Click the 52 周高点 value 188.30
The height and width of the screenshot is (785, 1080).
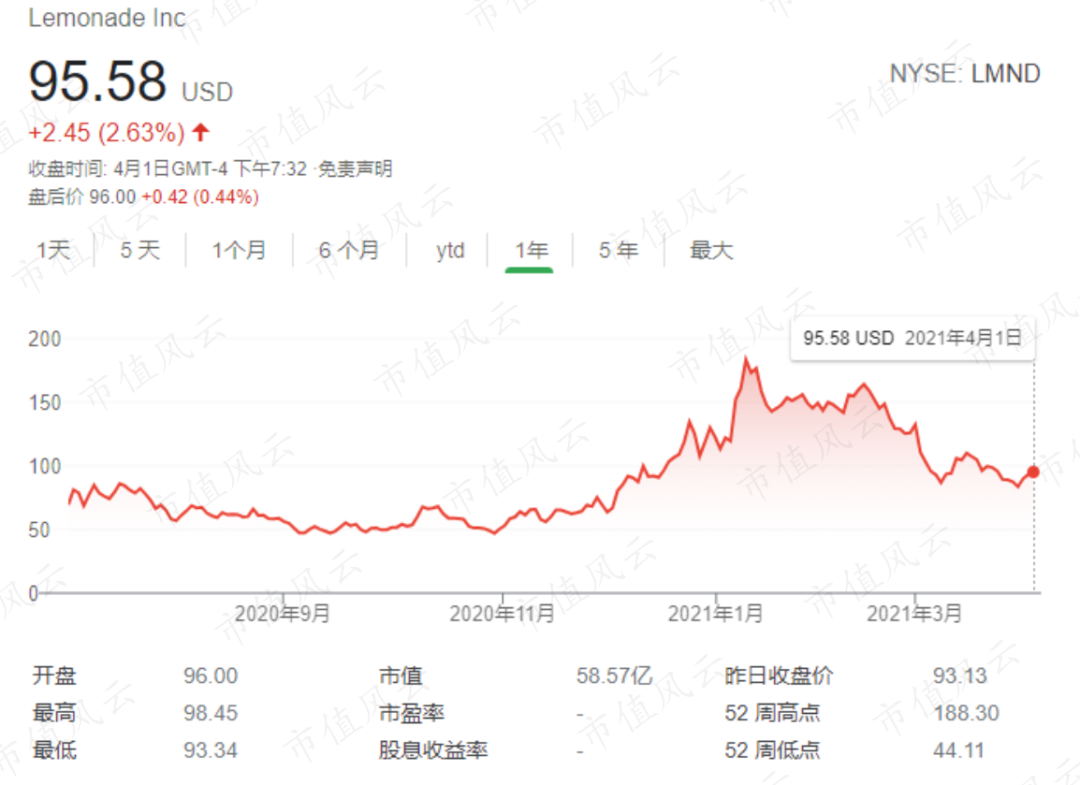pyautogui.click(x=966, y=713)
